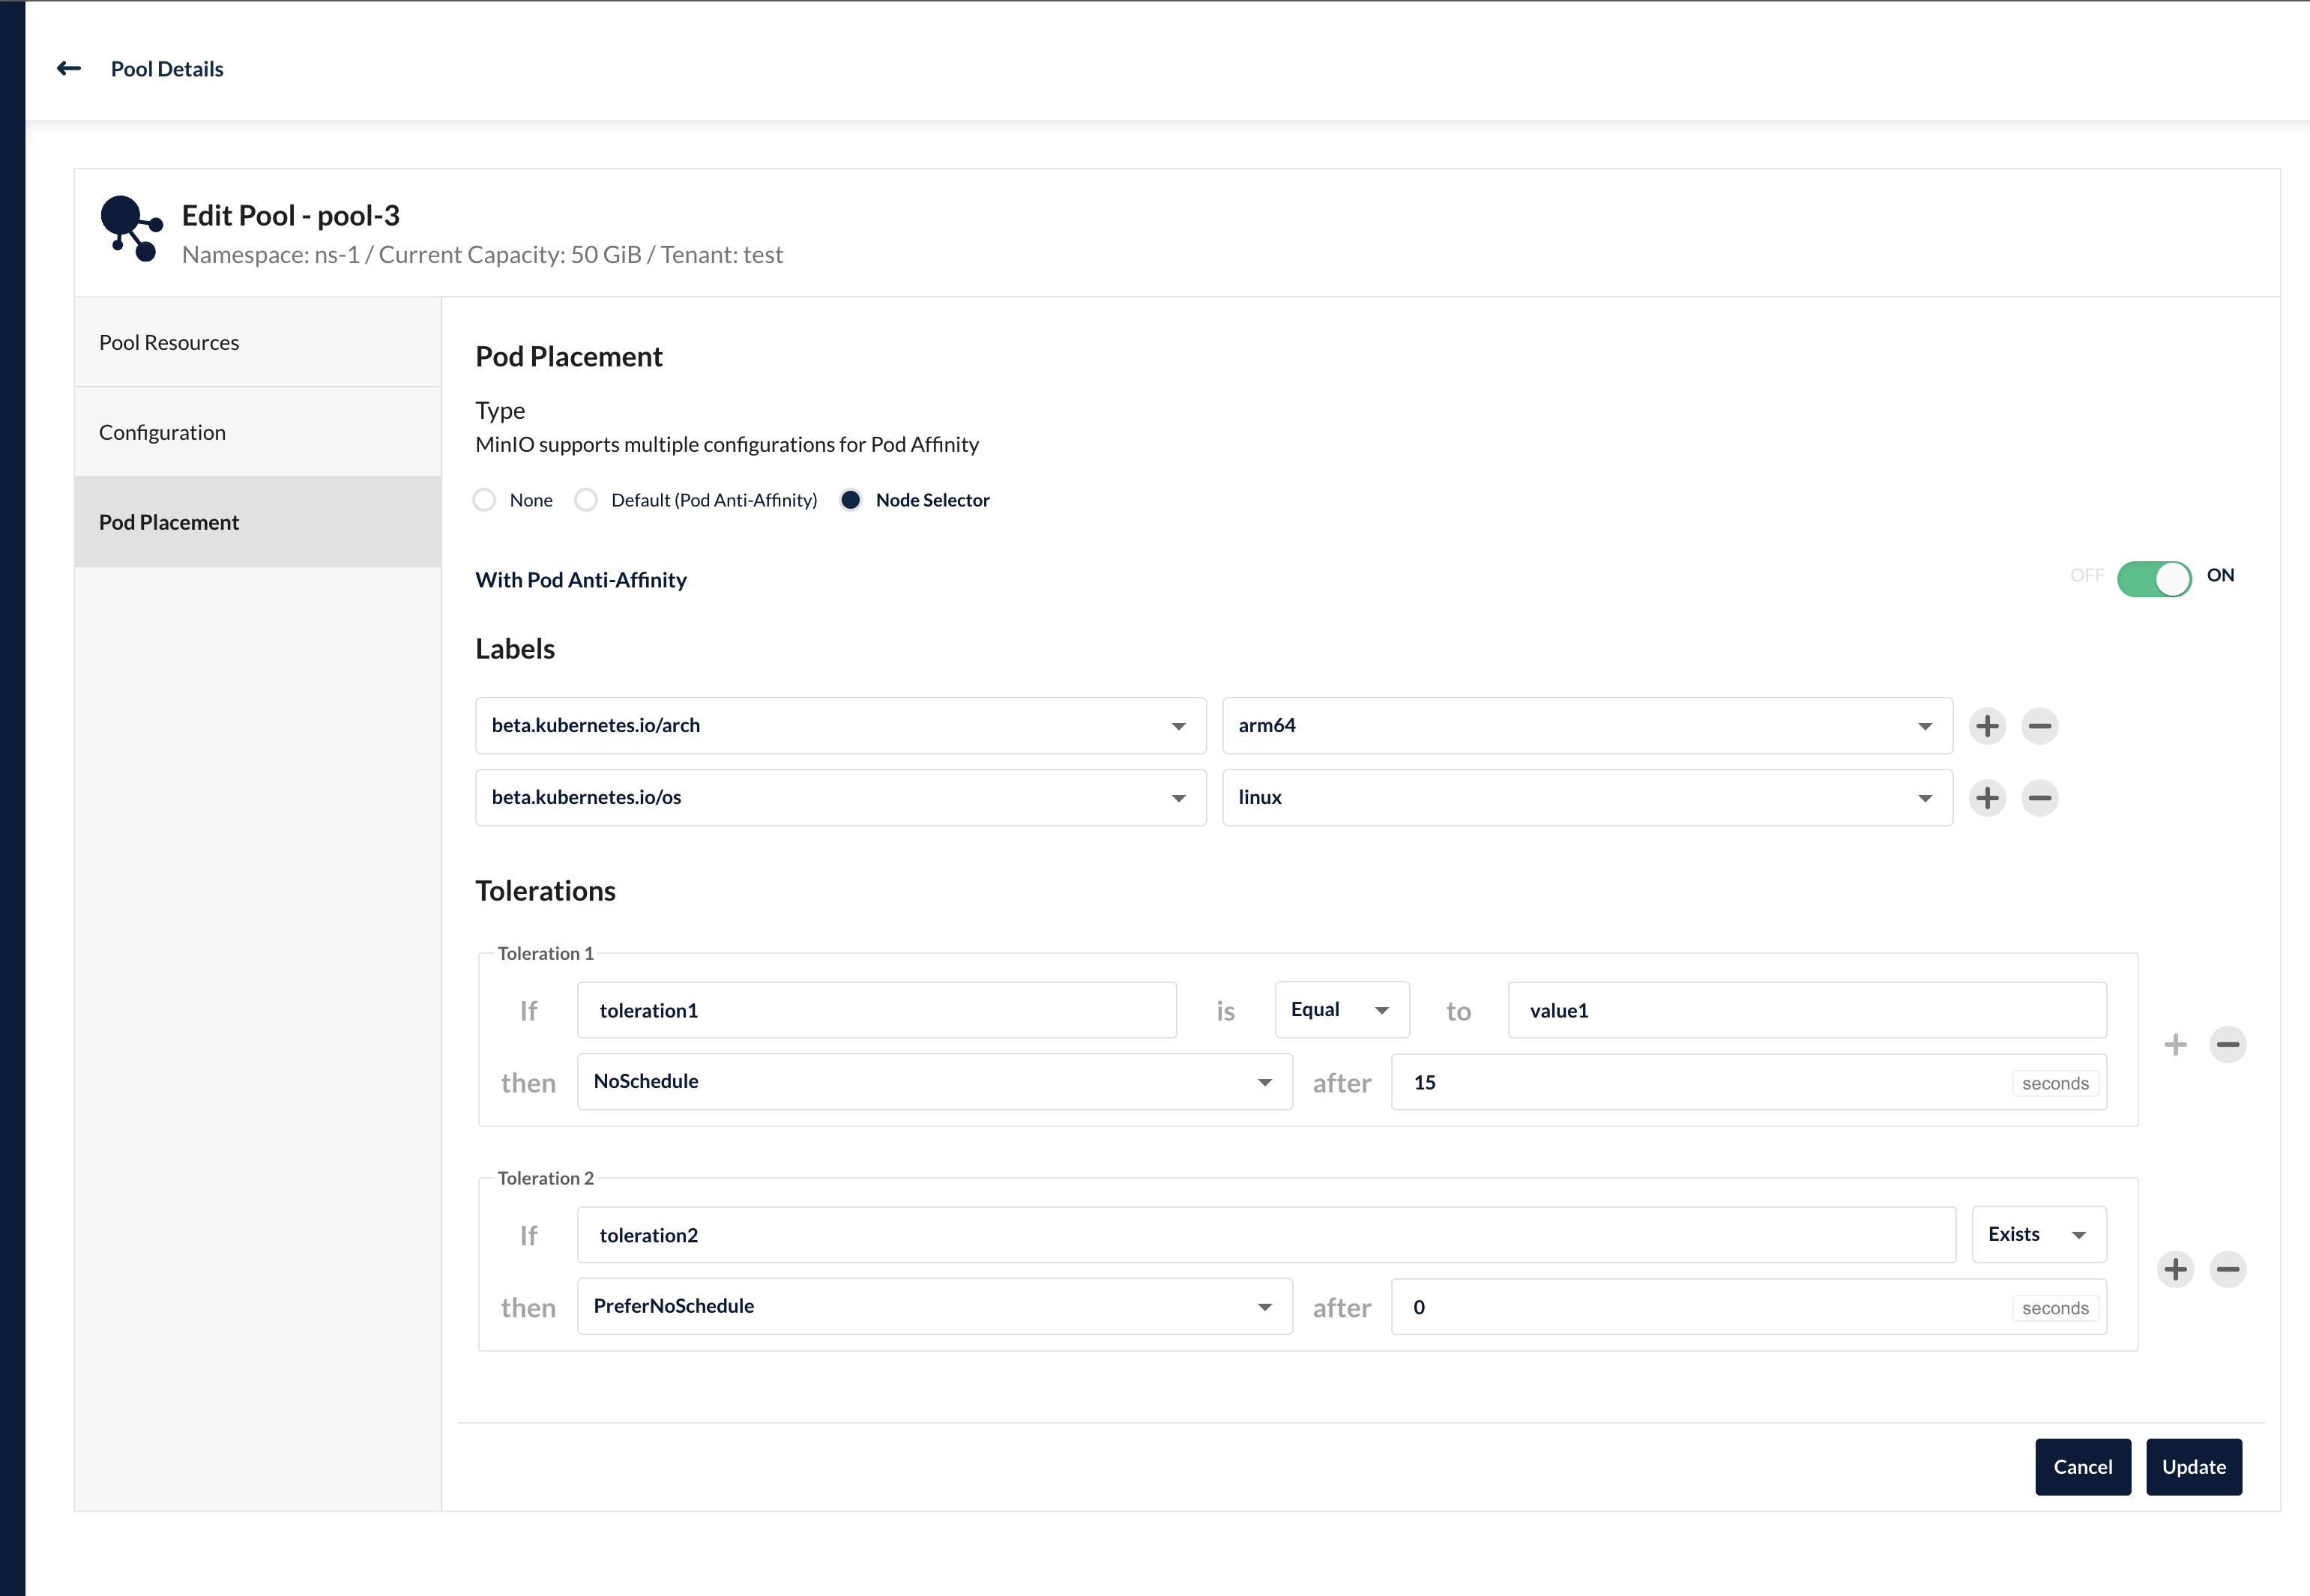The image size is (2310, 1596).
Task: Add a label row after beta.kubernetes.io/os
Action: 1987,798
